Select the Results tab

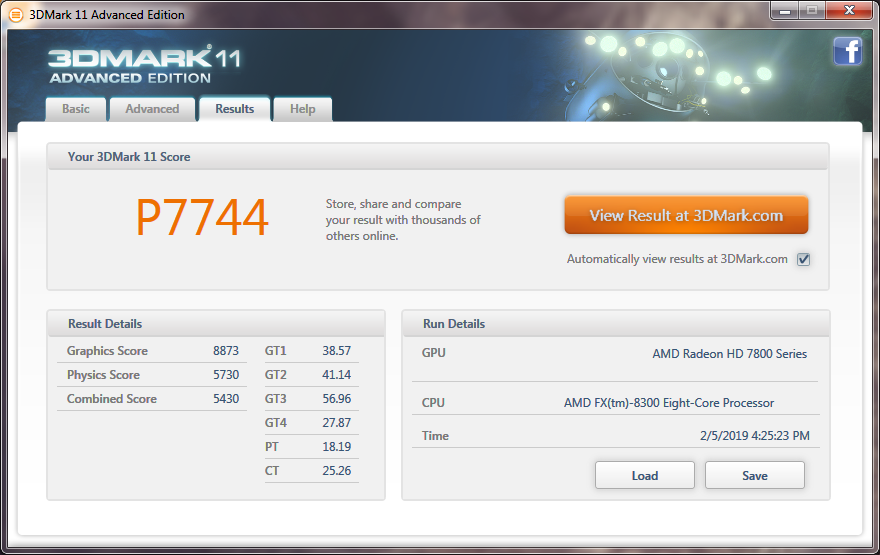235,109
